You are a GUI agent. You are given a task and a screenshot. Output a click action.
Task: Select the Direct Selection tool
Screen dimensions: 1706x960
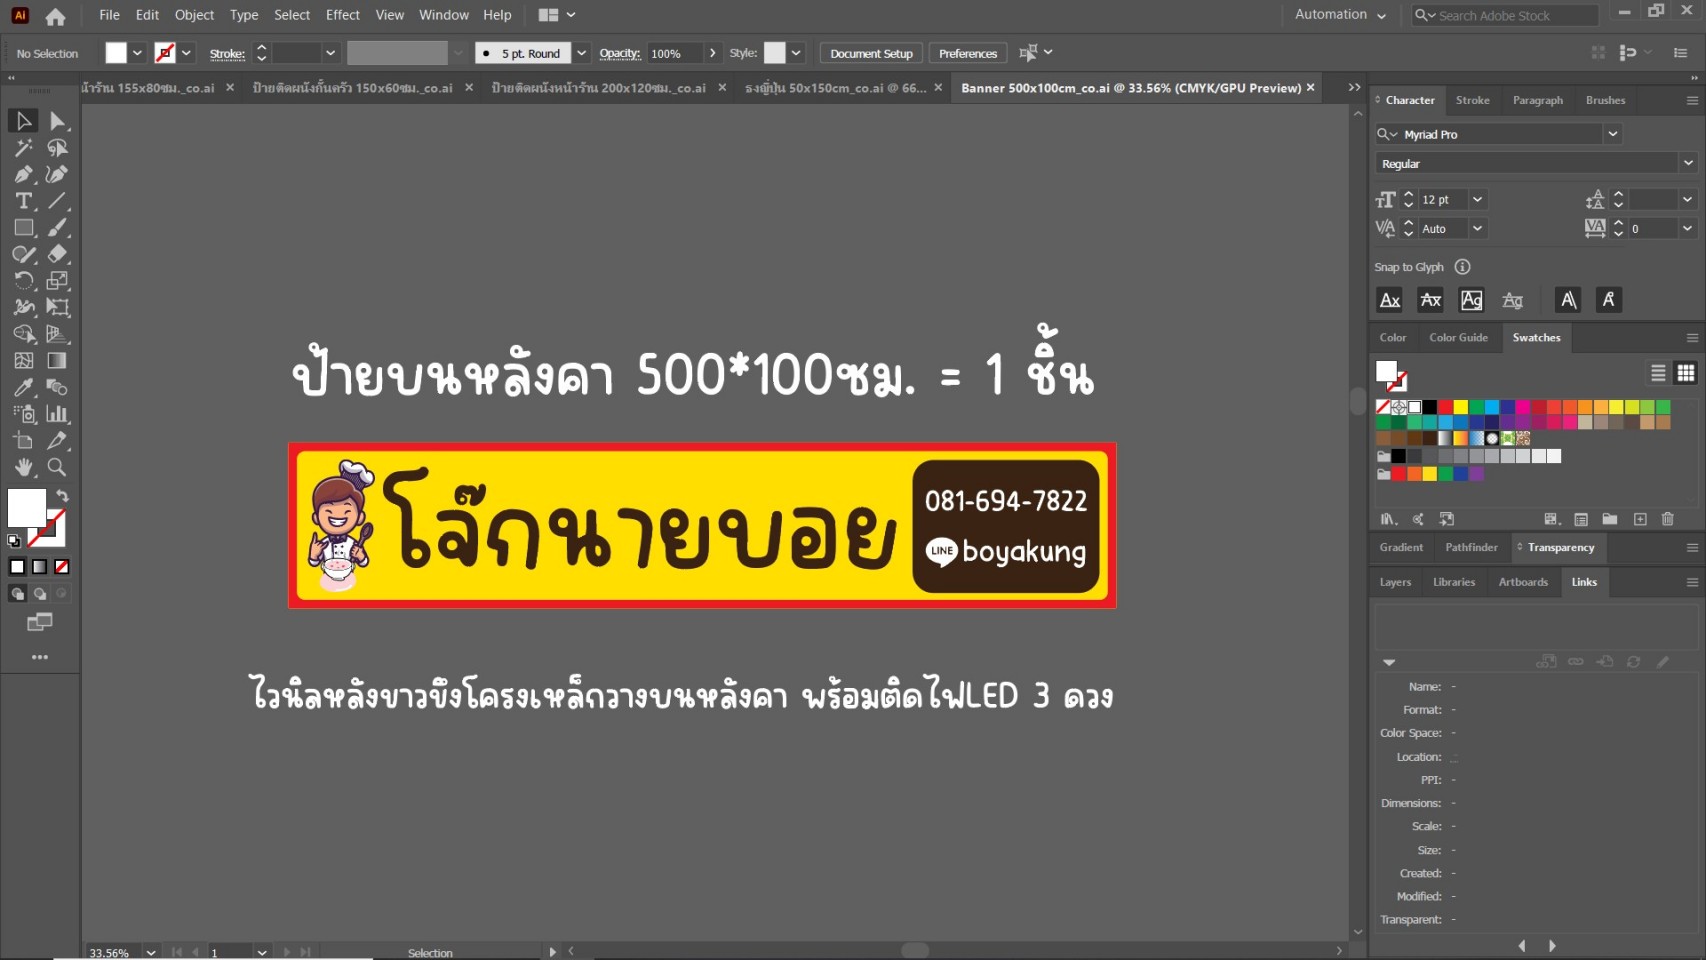57,121
